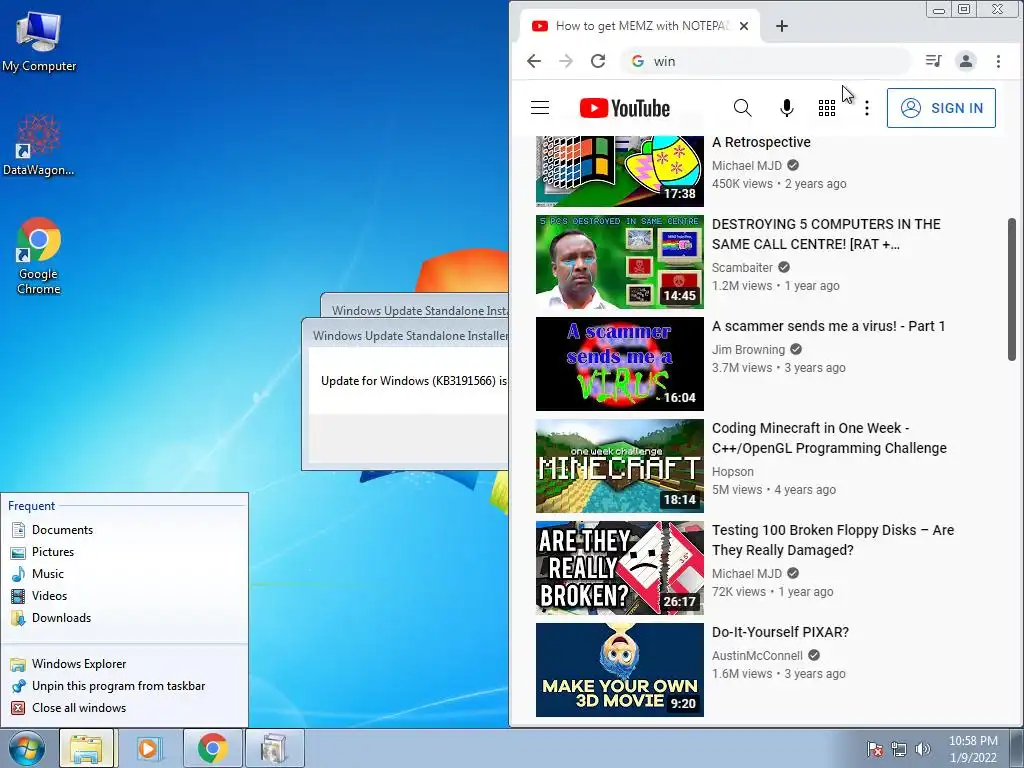
Task: Click the taskbar clock showing 10:58 PM
Action: coord(973,749)
